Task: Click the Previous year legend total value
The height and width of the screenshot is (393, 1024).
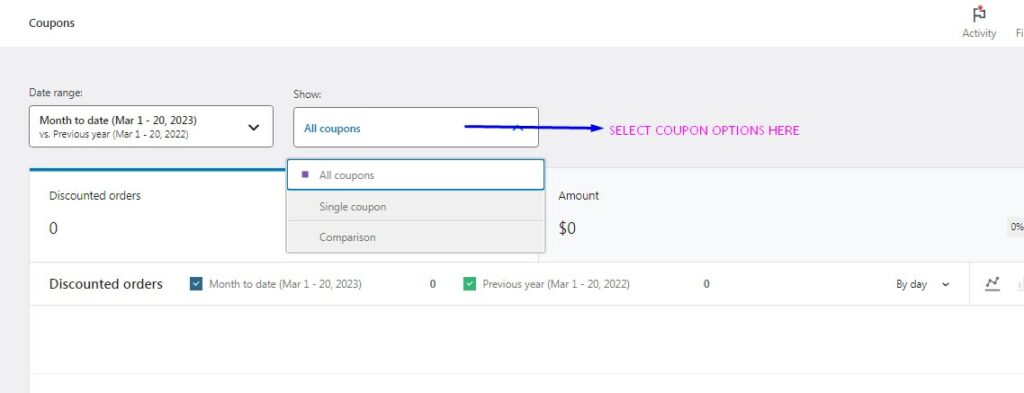Action: click(706, 284)
